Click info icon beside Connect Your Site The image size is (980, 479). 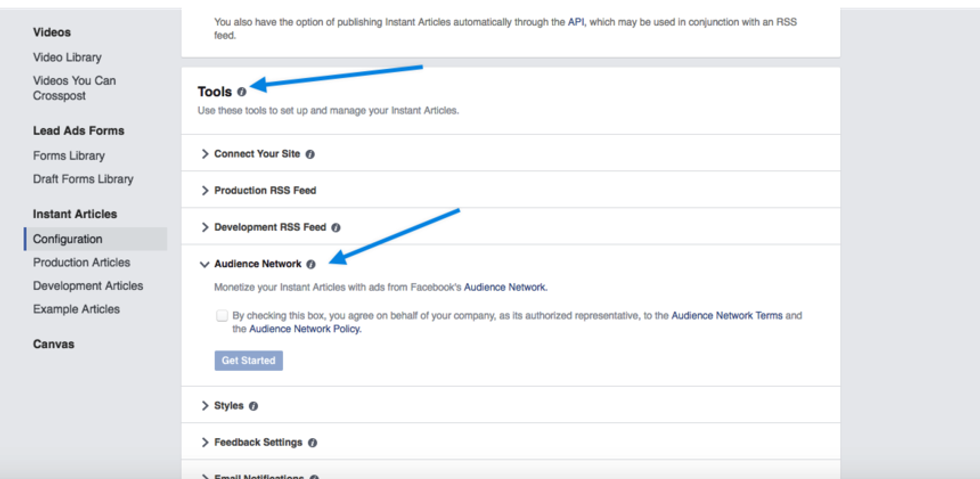(310, 155)
